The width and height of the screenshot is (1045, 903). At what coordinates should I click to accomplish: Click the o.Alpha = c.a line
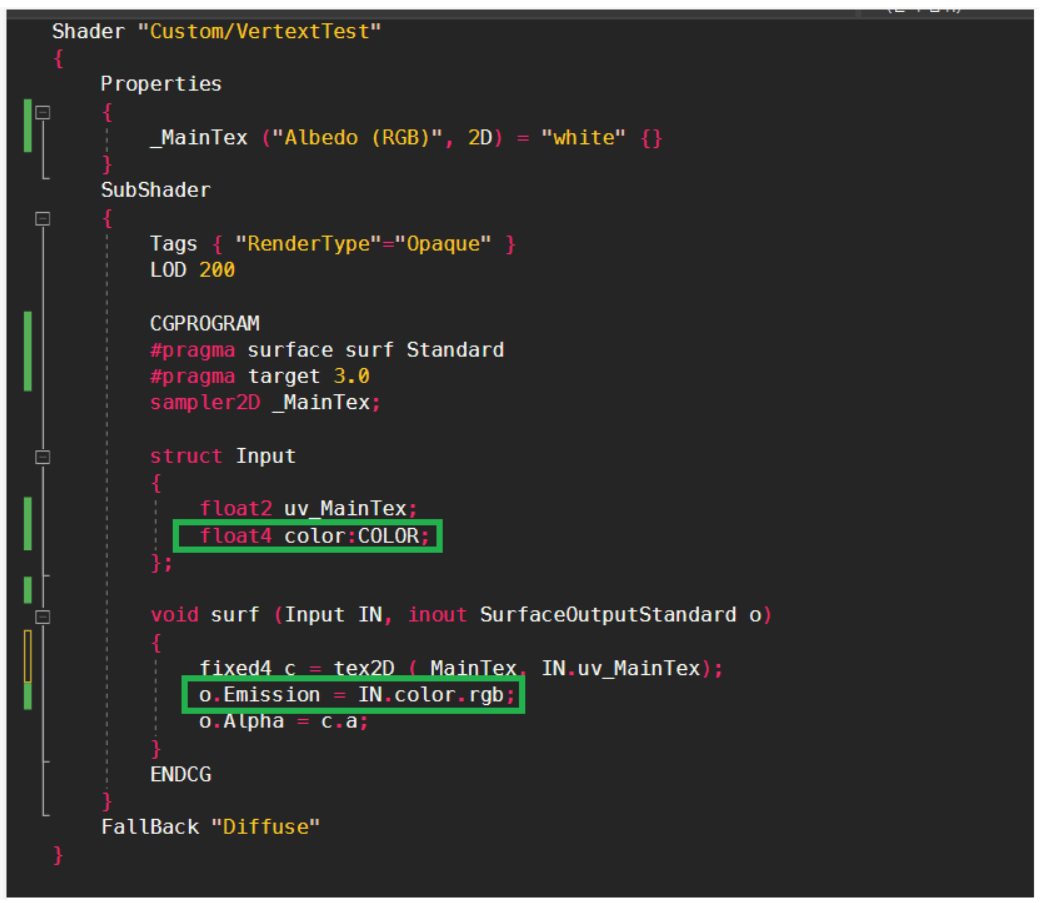284,722
